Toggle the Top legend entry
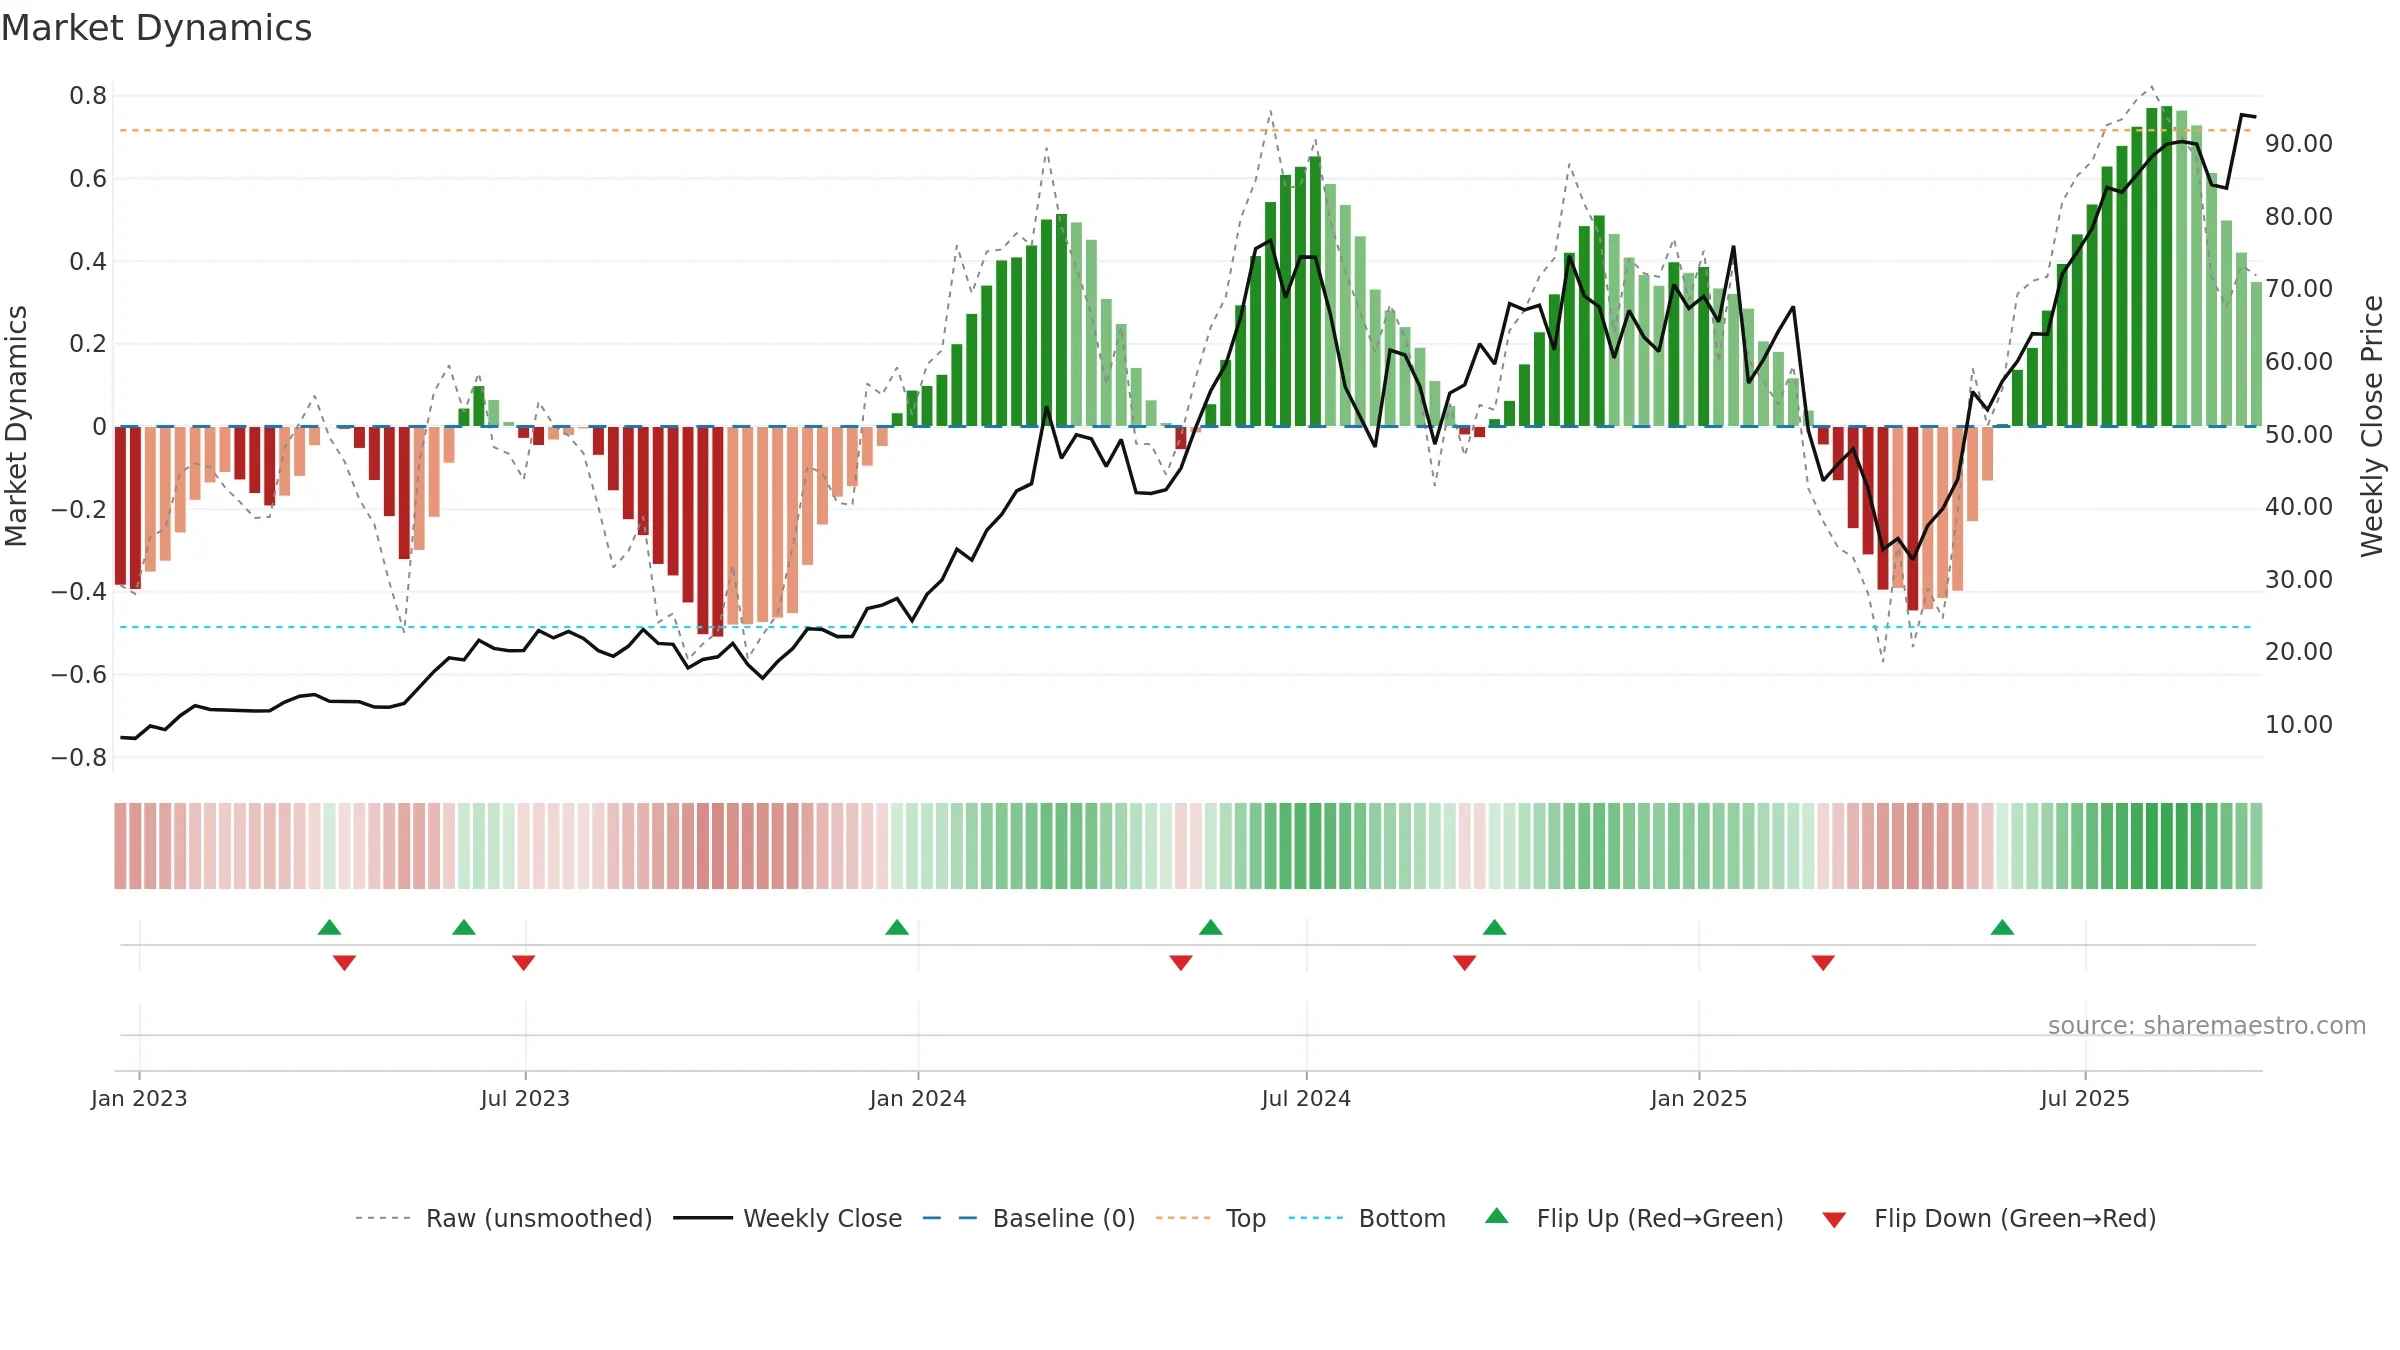The height and width of the screenshot is (1350, 2400). pos(1210,1218)
